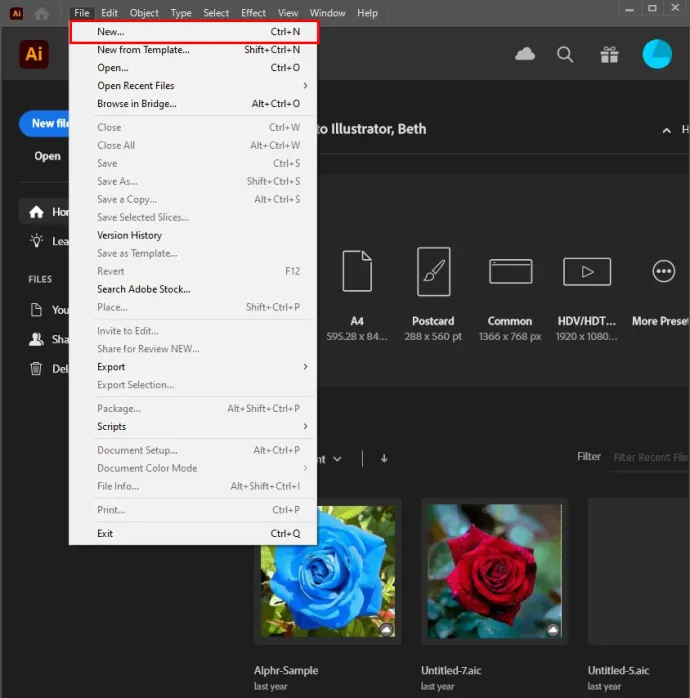Open More Presets ellipsis icon
Viewport: 690px width, 698px height.
[x=664, y=271]
